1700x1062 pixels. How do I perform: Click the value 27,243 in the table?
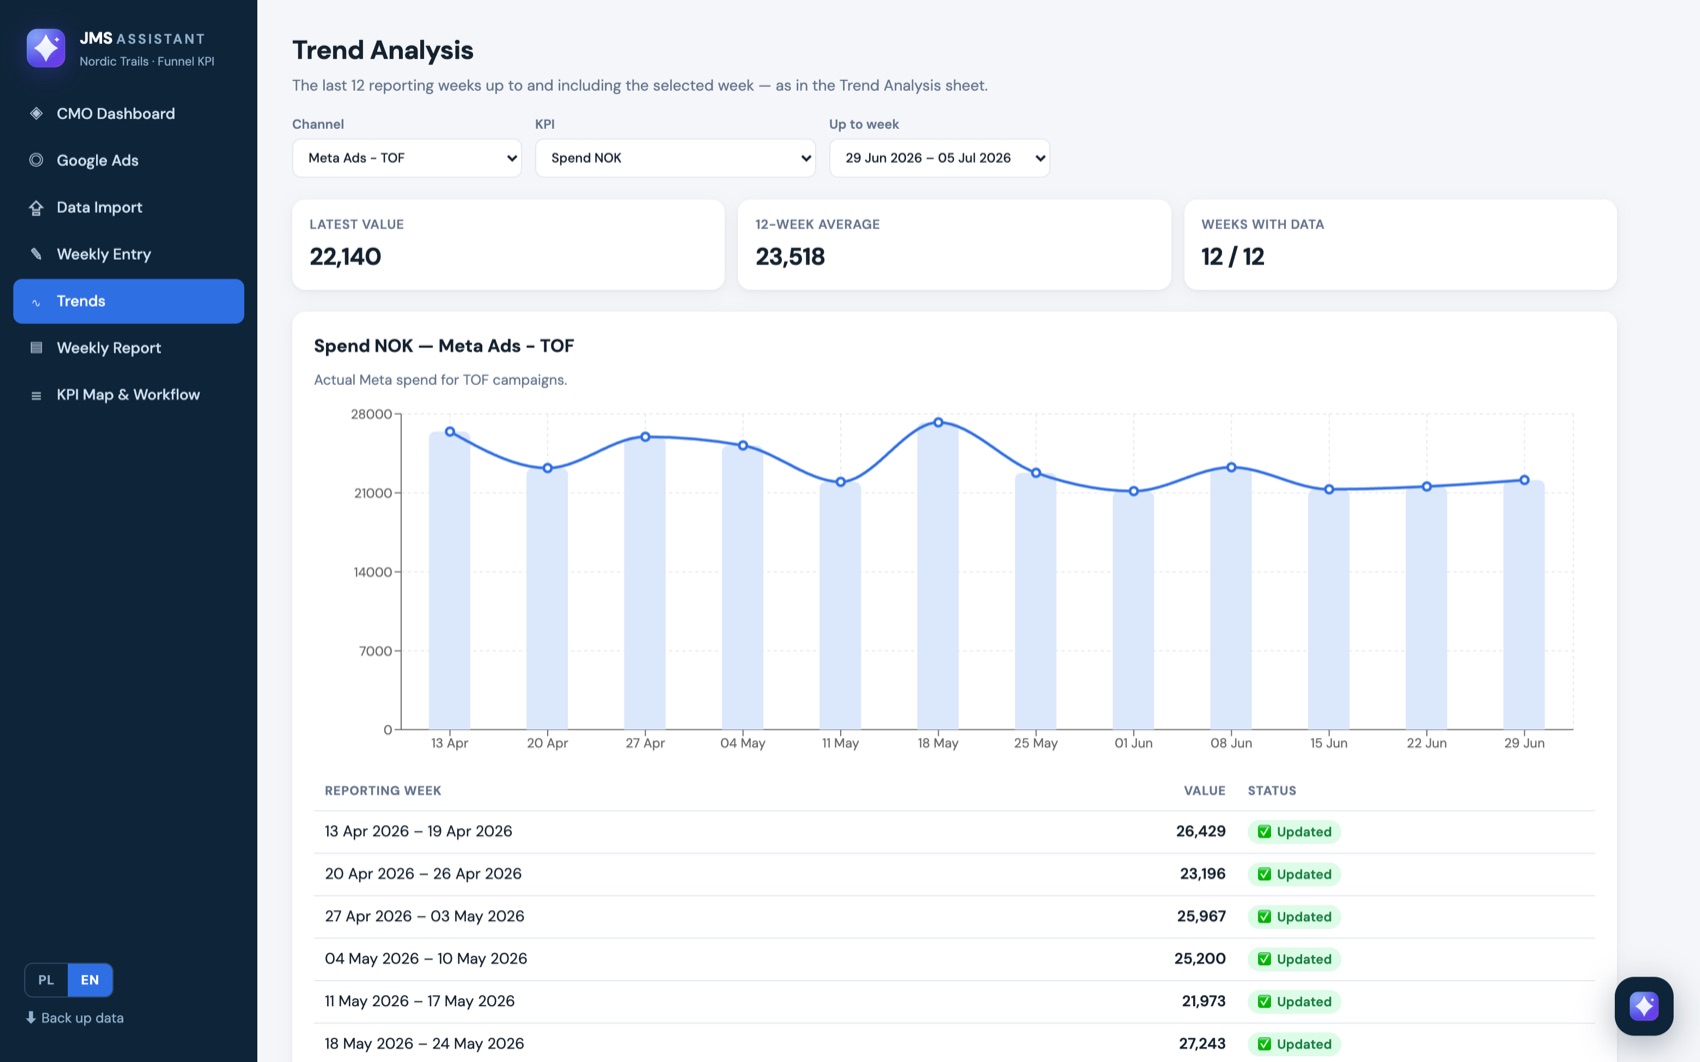(x=1202, y=1043)
